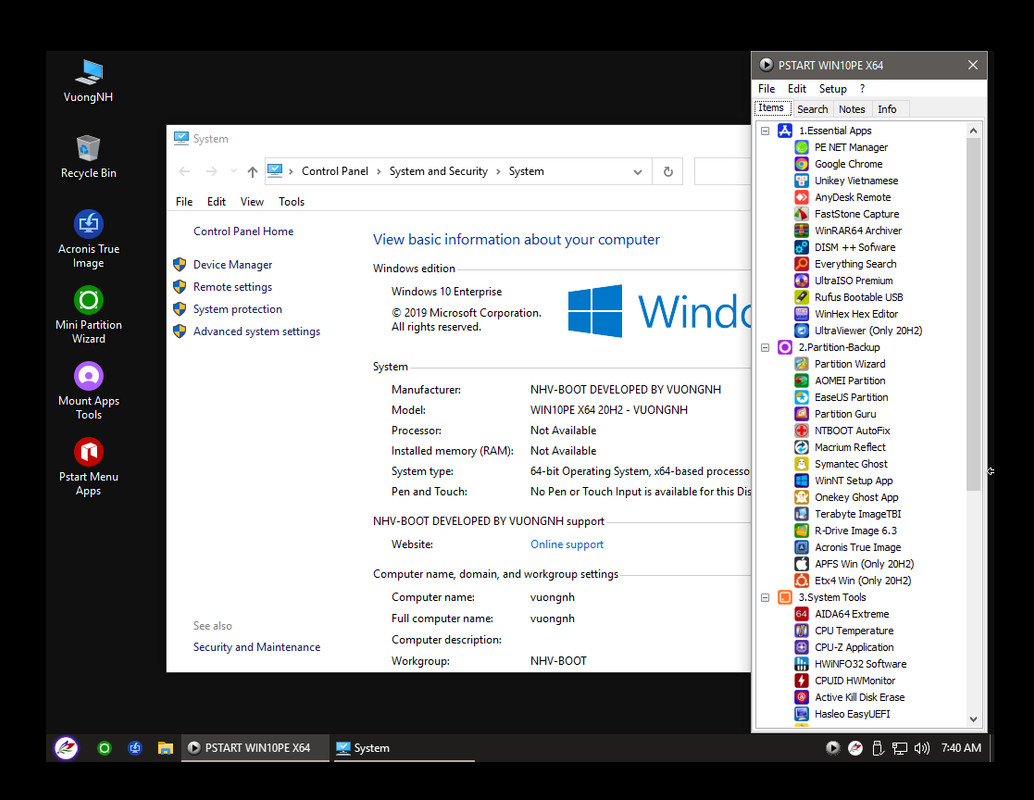Launch AnyDesk Remote icon
This screenshot has height=800, width=1034.
tap(801, 197)
